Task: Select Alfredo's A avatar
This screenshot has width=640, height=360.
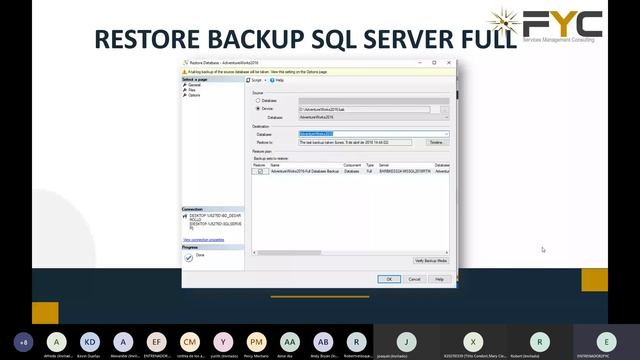Action: tap(57, 342)
